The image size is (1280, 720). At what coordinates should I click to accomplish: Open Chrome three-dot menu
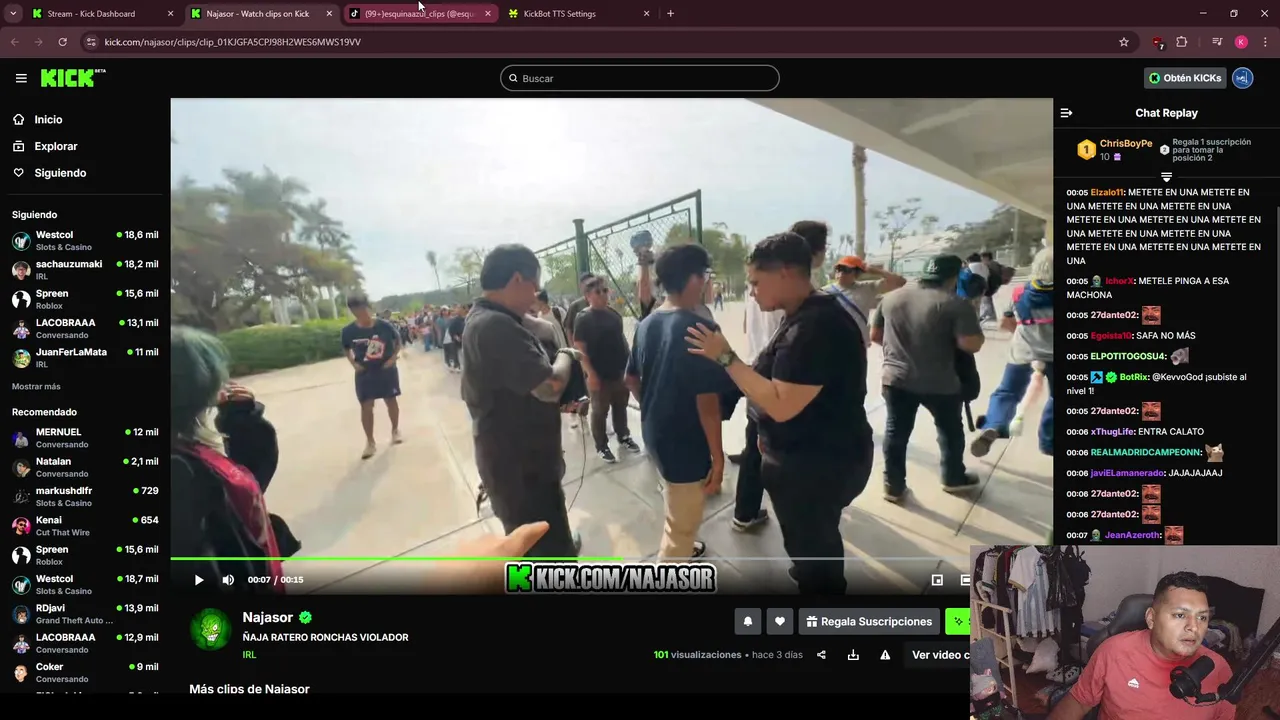pos(1263,42)
